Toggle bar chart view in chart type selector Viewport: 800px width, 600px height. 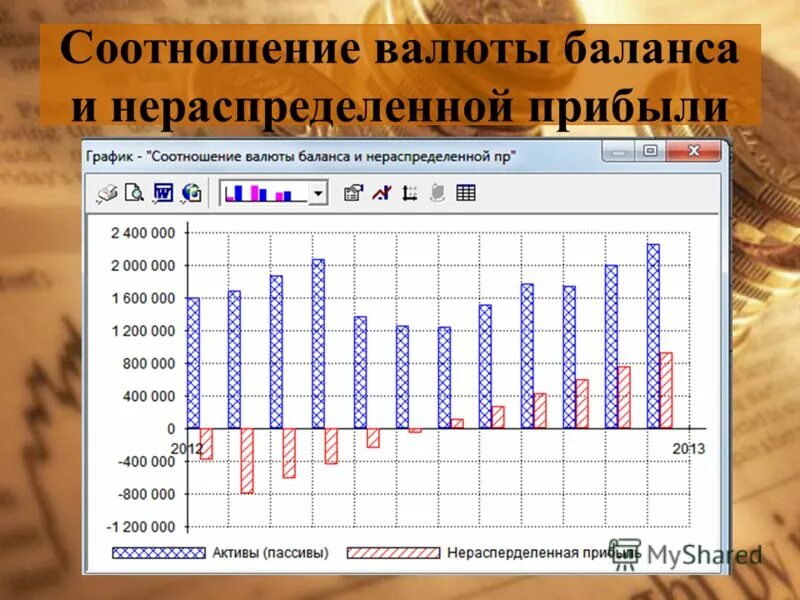coord(260,192)
